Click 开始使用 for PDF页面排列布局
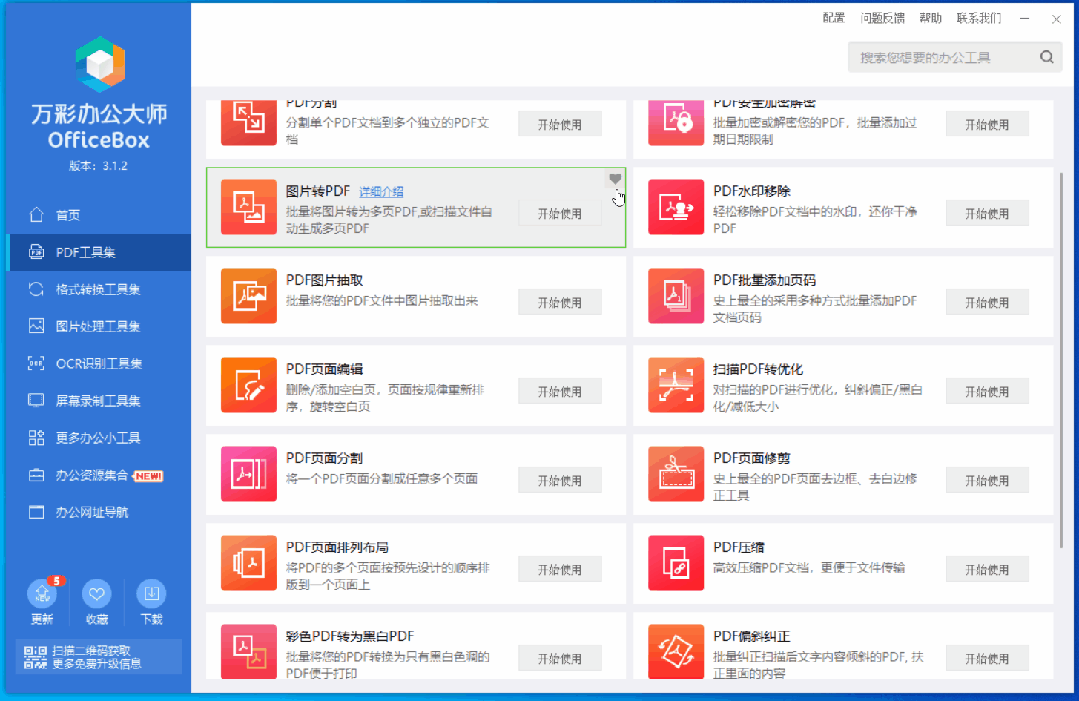This screenshot has height=701, width=1079. (559, 570)
